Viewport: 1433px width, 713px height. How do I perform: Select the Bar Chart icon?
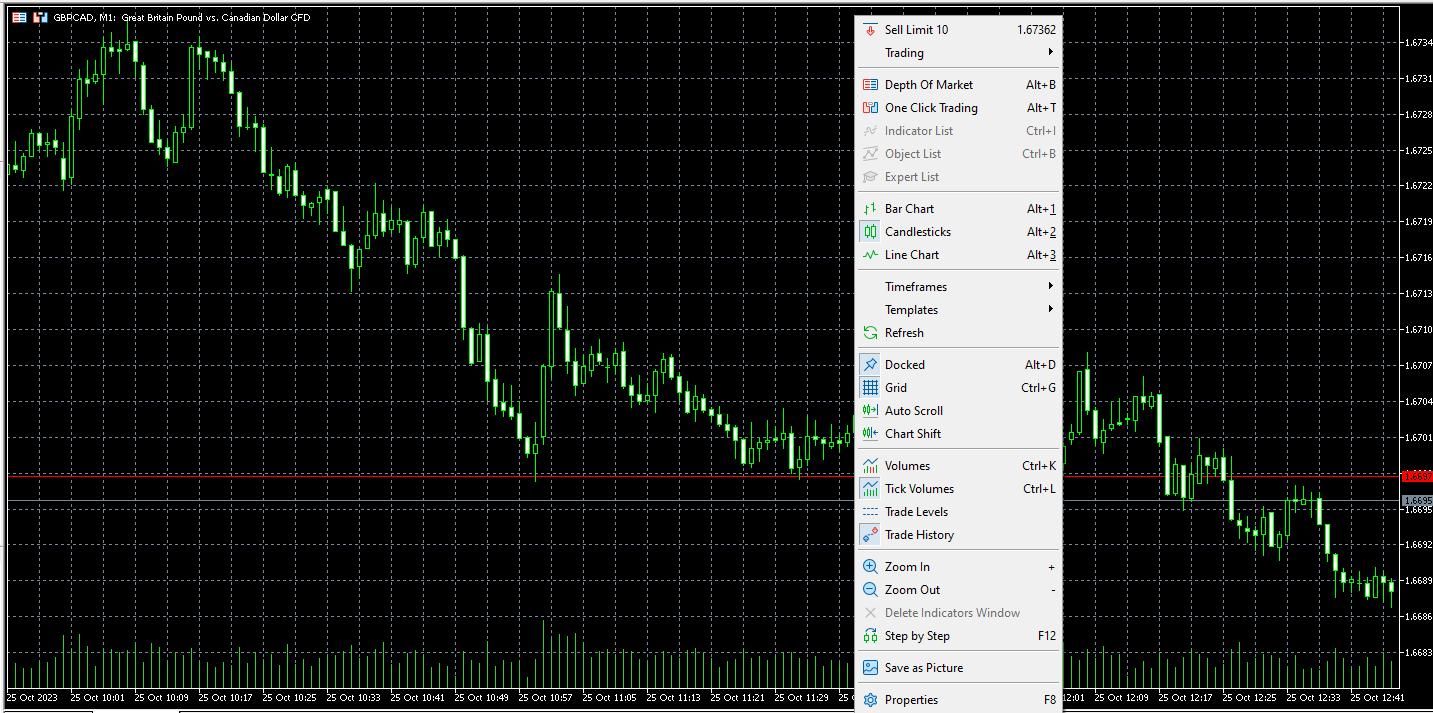click(870, 209)
